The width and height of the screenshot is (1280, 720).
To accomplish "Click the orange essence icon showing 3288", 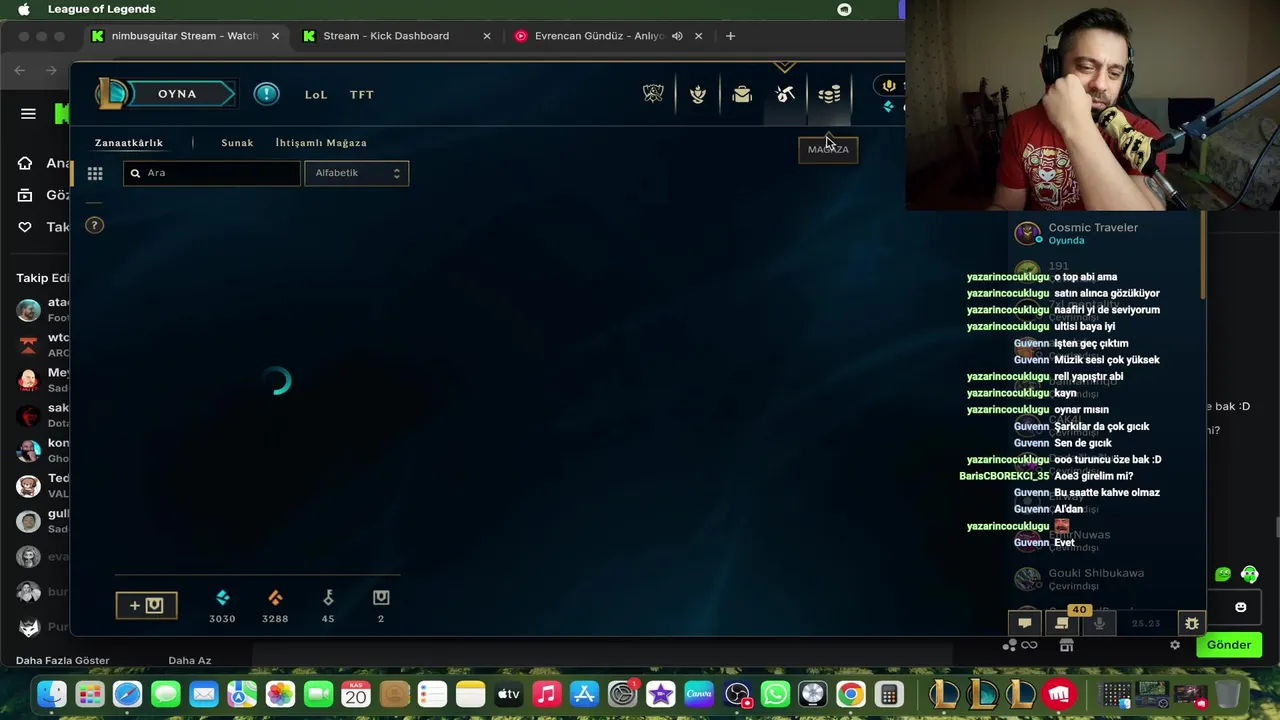I will click(x=275, y=597).
